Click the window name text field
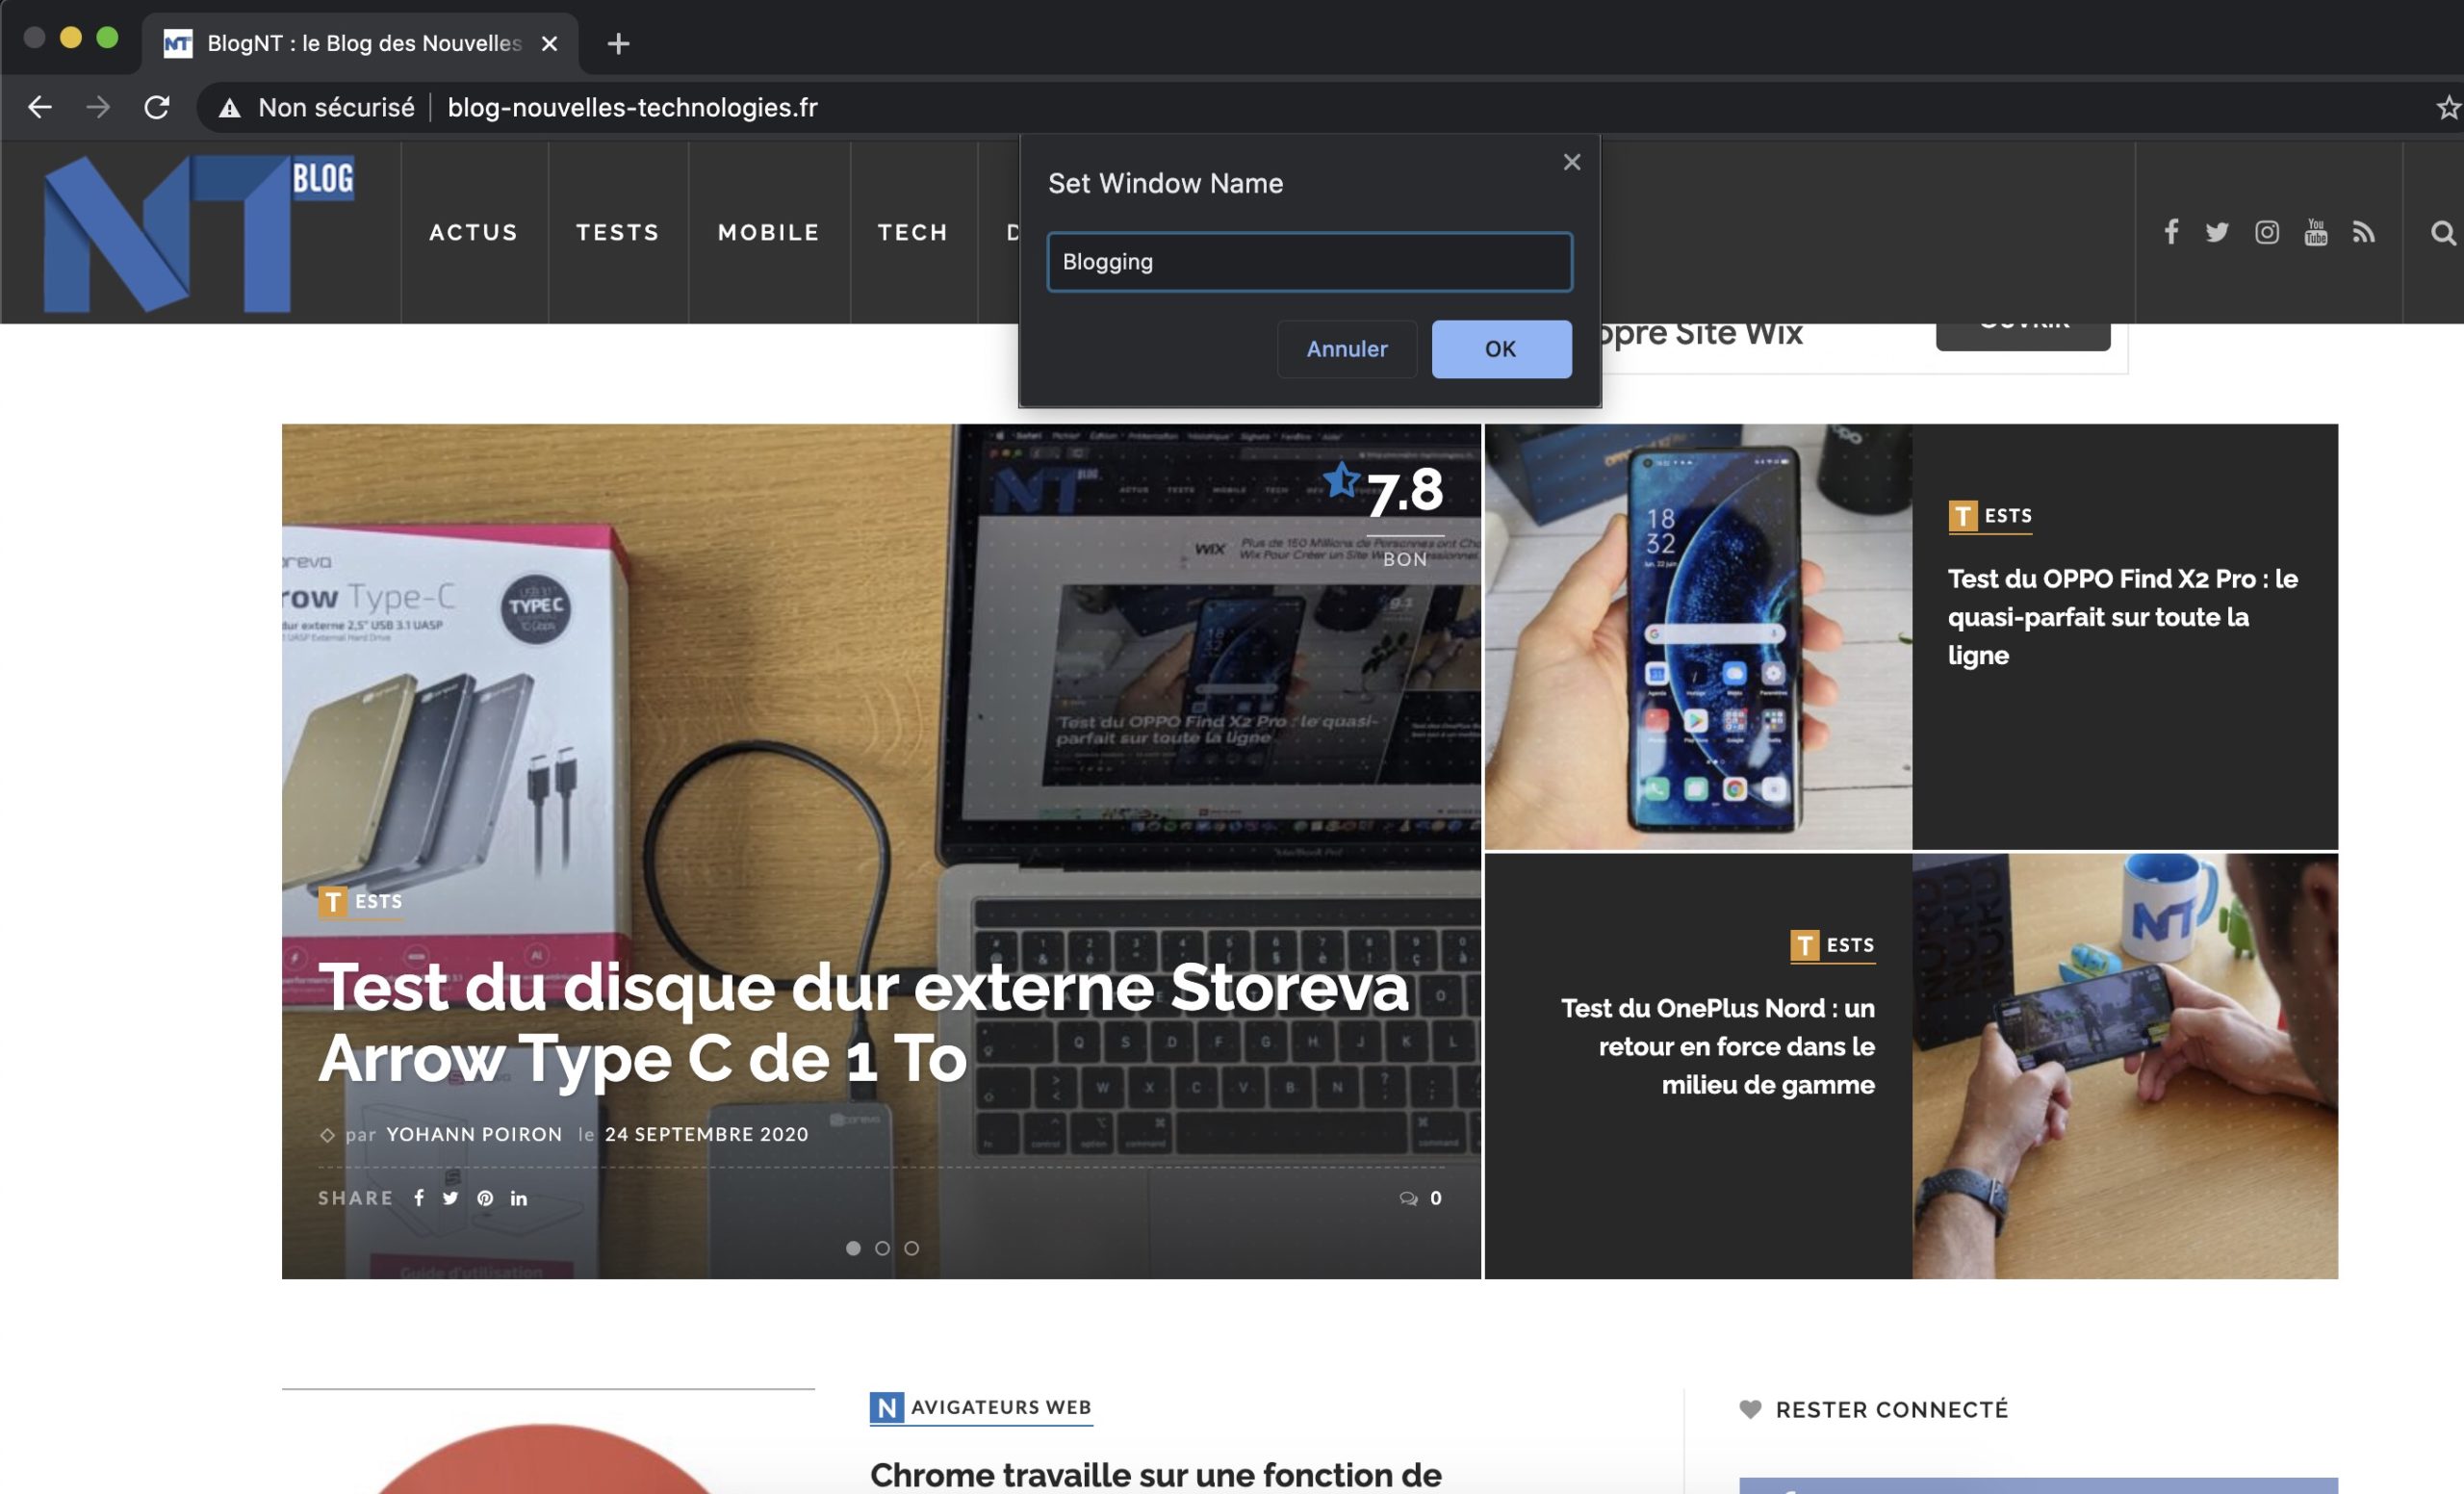This screenshot has height=1494, width=2464. coord(1309,262)
